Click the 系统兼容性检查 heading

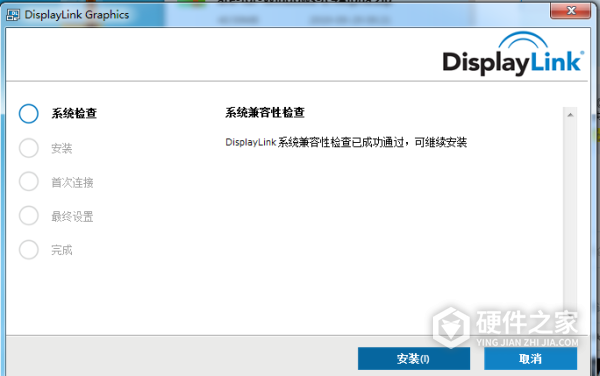[265, 112]
